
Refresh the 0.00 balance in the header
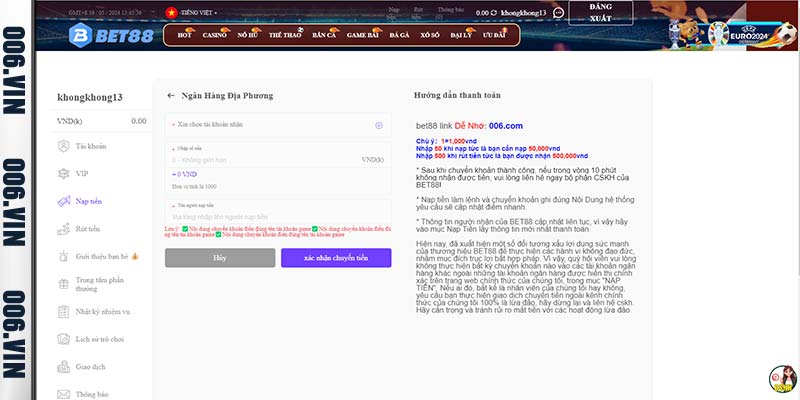pyautogui.click(x=493, y=13)
